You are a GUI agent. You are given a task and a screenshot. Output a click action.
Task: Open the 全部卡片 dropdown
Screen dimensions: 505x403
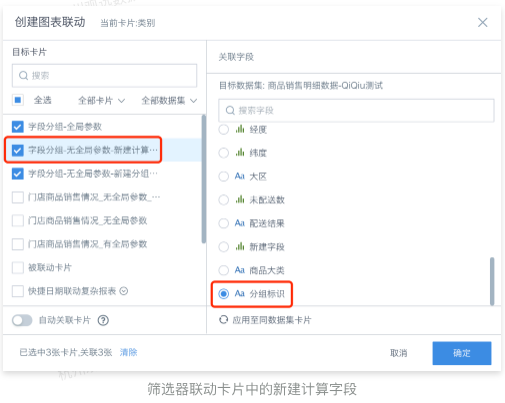click(101, 100)
